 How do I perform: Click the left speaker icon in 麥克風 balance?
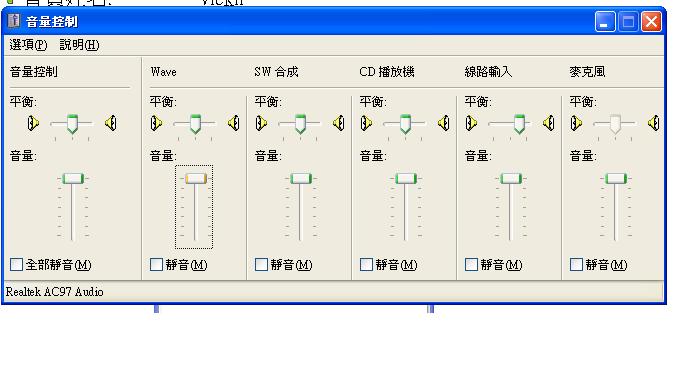pos(576,123)
